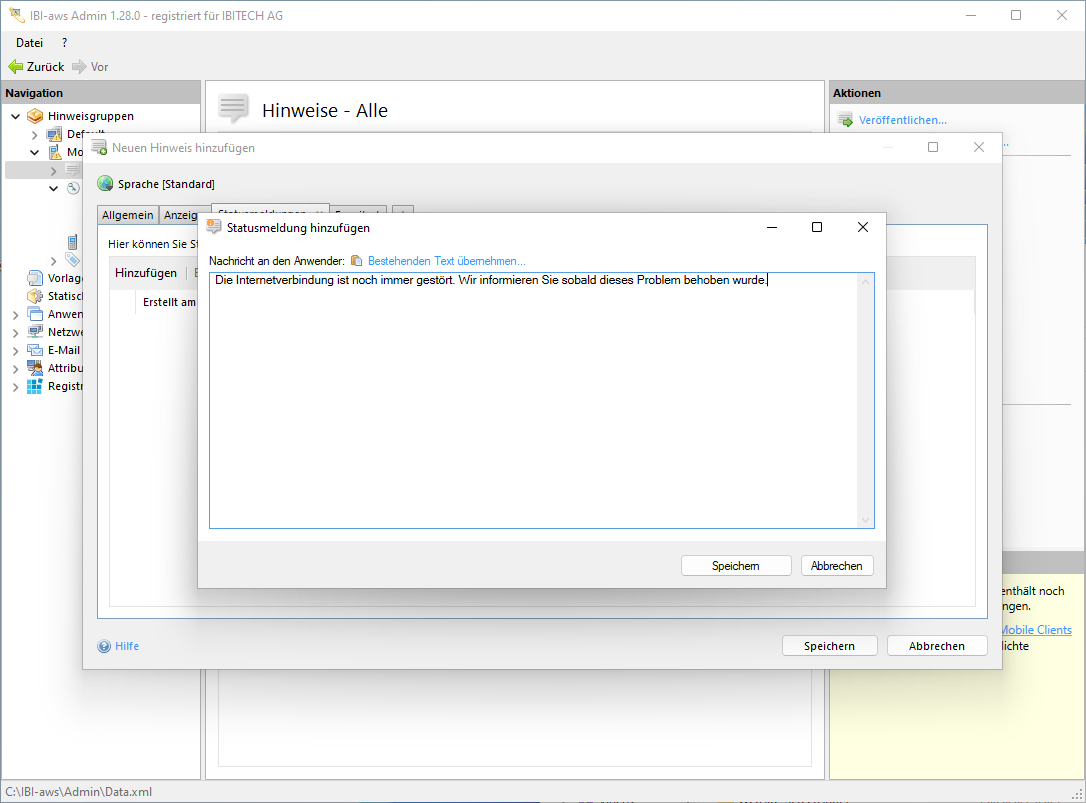The width and height of the screenshot is (1086, 803).
Task: Click the Statusmeldung hinzufügen title bar icon
Action: (213, 227)
